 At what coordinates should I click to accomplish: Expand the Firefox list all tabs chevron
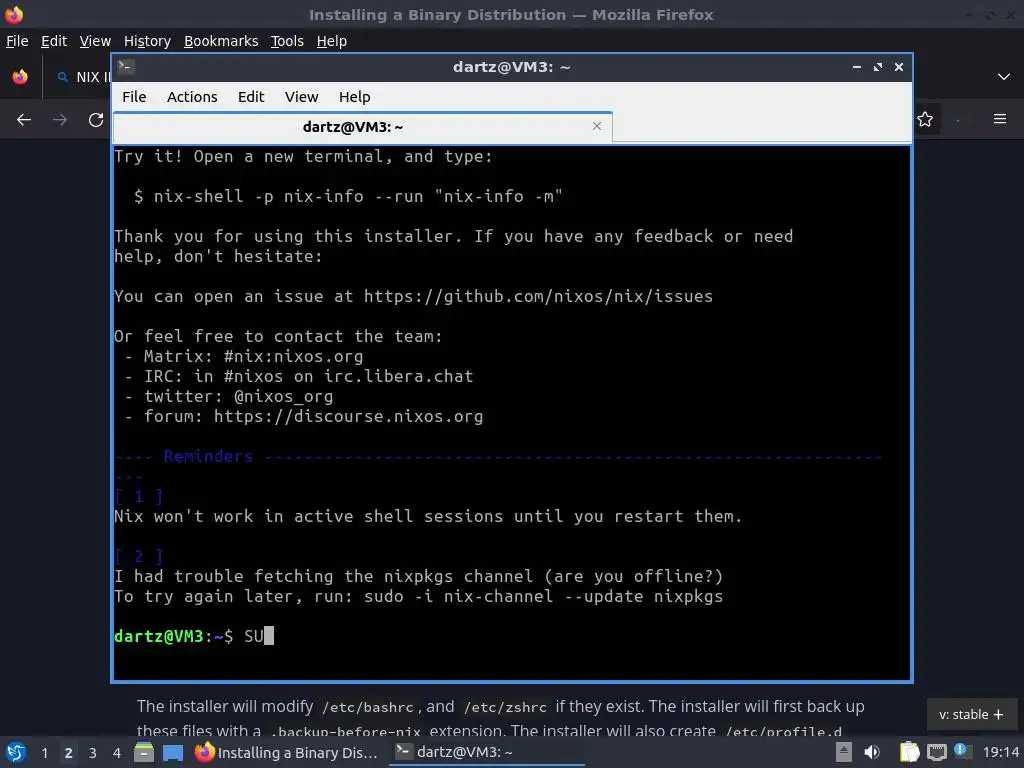click(x=1004, y=77)
